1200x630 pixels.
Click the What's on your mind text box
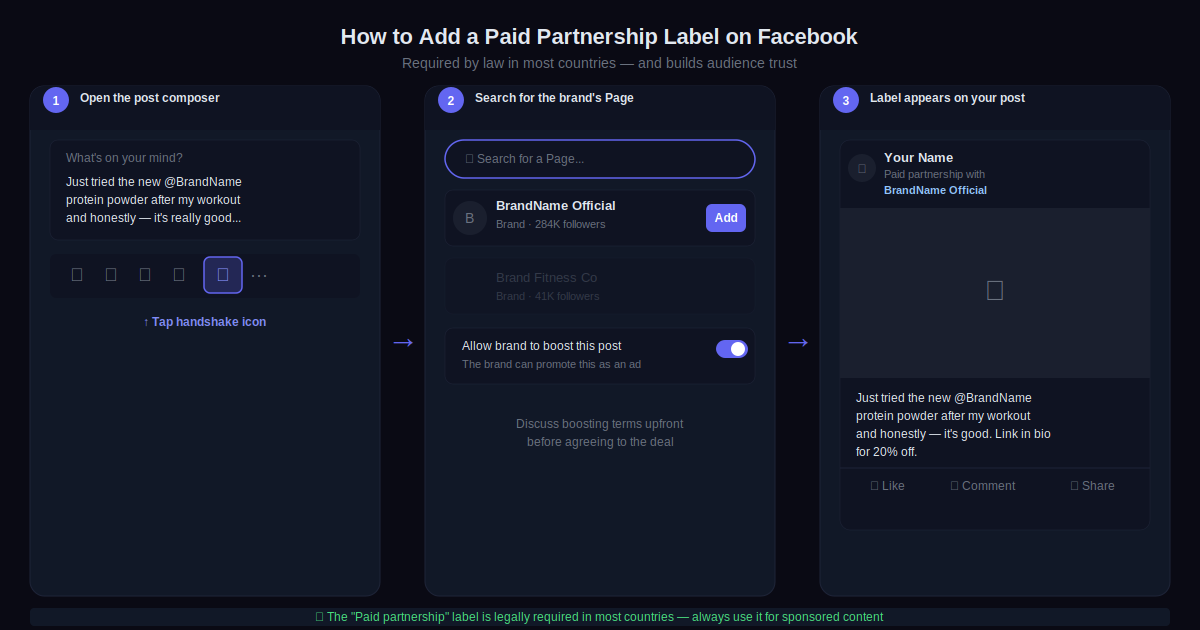pos(205,189)
